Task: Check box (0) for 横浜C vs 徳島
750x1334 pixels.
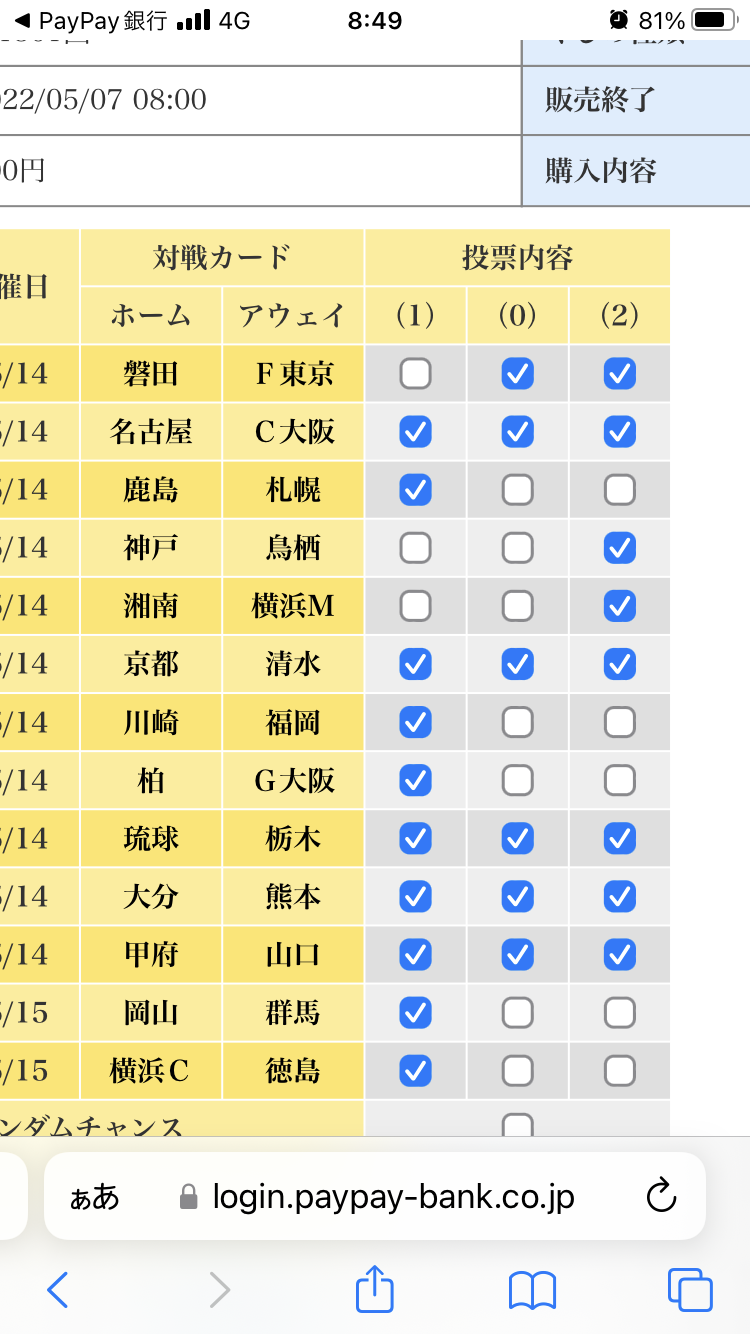Action: 517,1071
